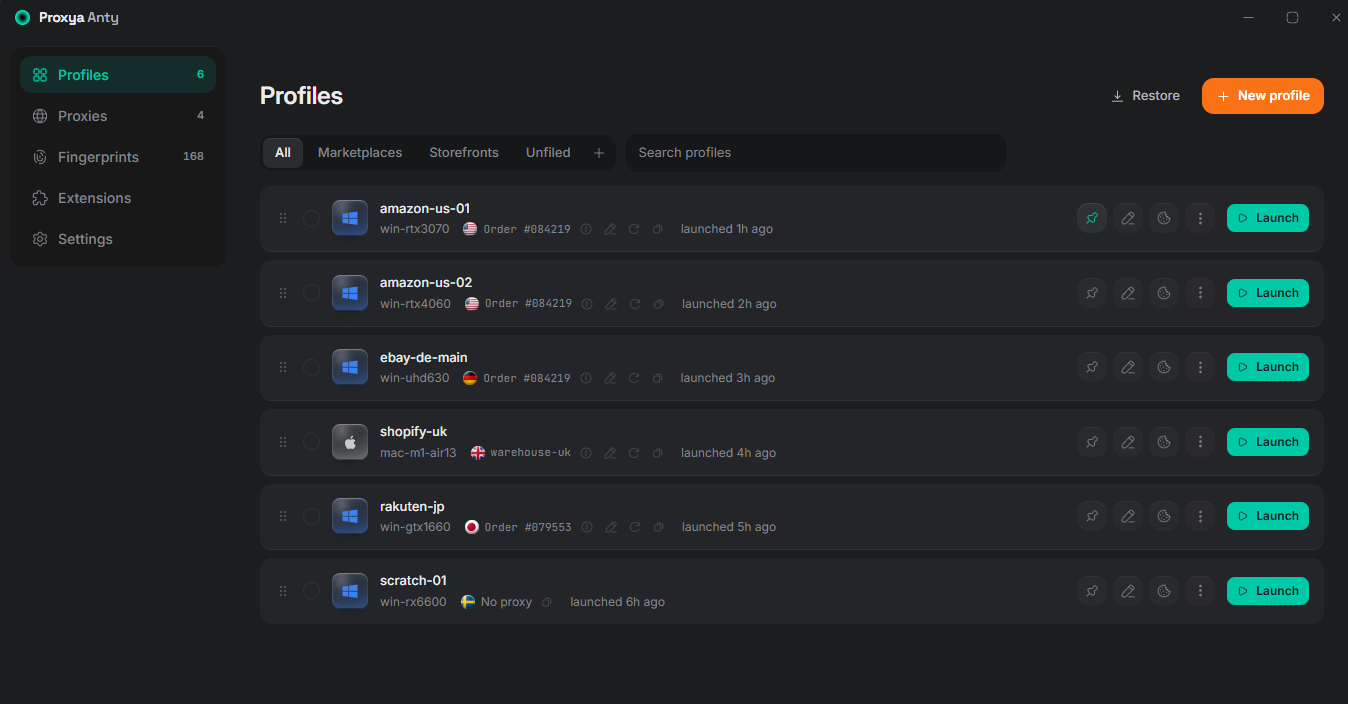Open cookies for ebay-de-main
Image resolution: width=1348 pixels, height=704 pixels.
(x=1164, y=367)
